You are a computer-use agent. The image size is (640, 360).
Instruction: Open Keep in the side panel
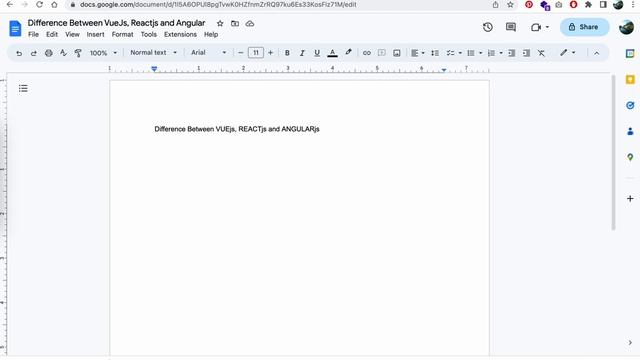pyautogui.click(x=630, y=80)
